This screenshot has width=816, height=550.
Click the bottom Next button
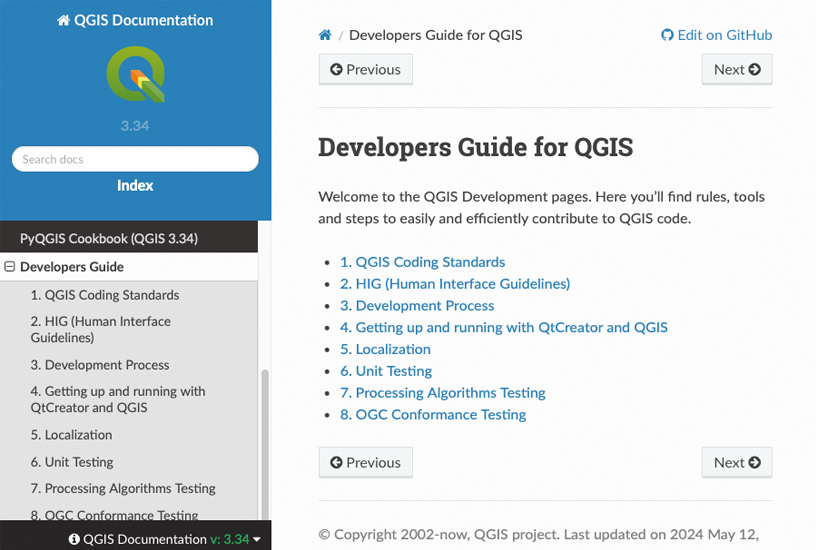tap(737, 462)
